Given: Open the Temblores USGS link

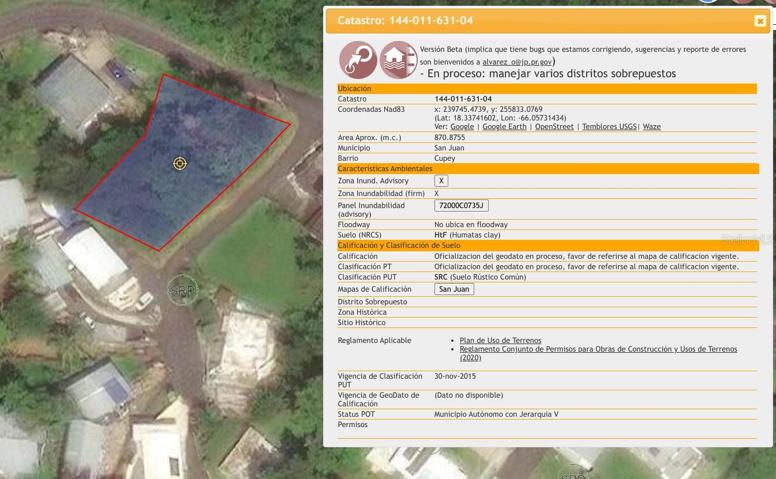Looking at the screenshot, I should [x=609, y=127].
